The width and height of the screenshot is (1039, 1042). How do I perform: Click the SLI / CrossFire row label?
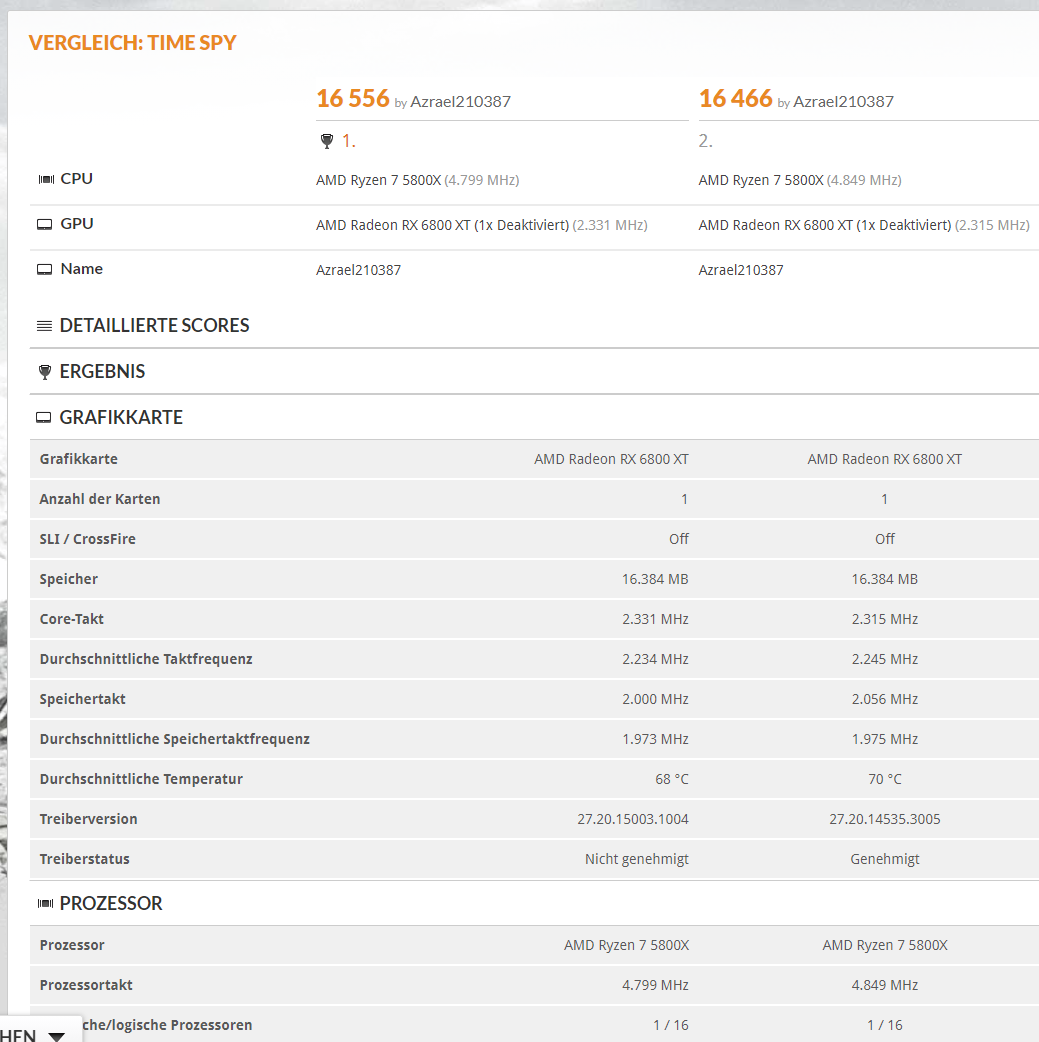point(87,539)
